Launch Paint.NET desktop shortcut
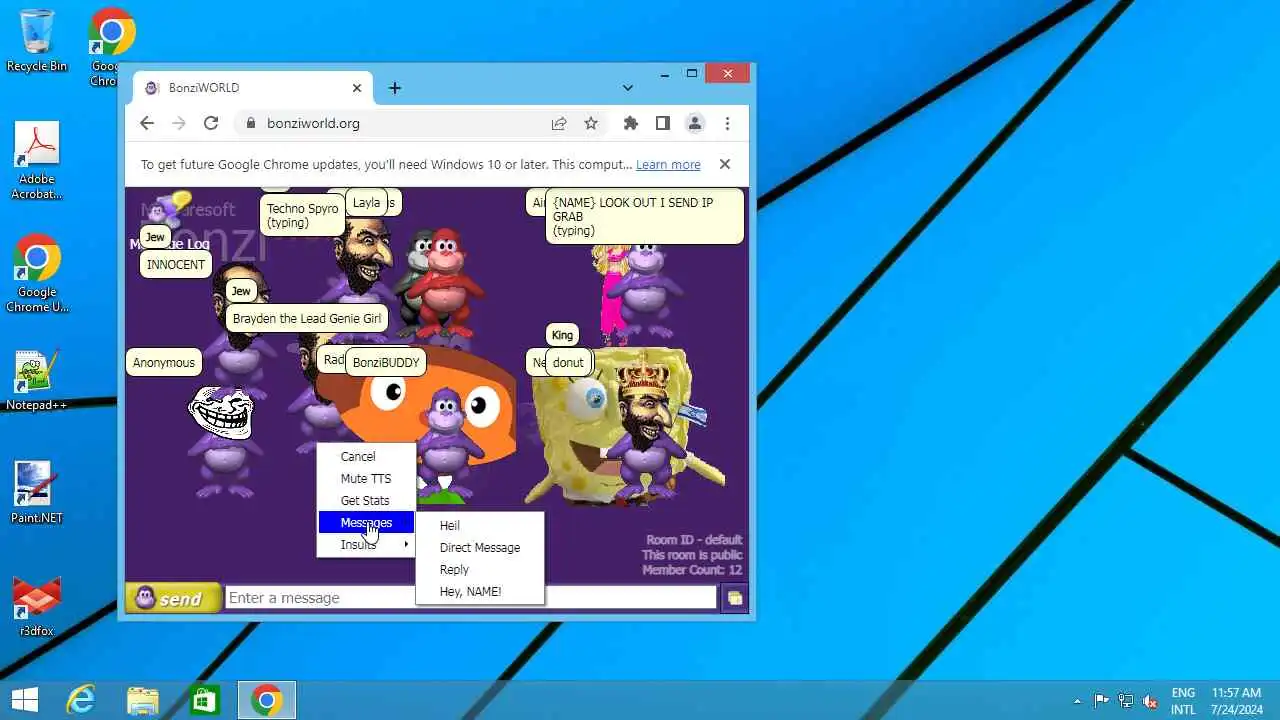Viewport: 1280px width, 720px height. (x=37, y=492)
